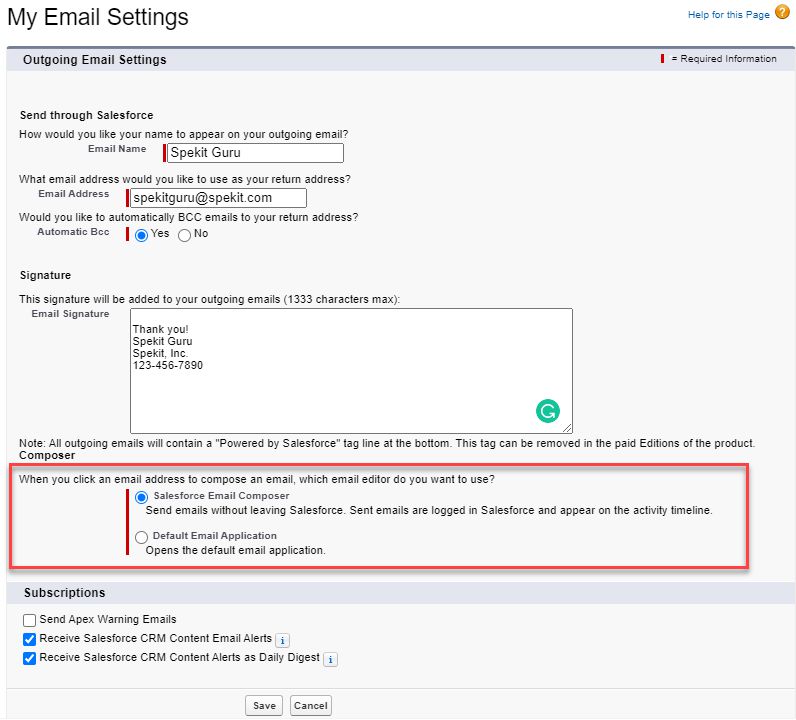Click the Cancel button
Screen dimensions: 796x720
point(311,705)
